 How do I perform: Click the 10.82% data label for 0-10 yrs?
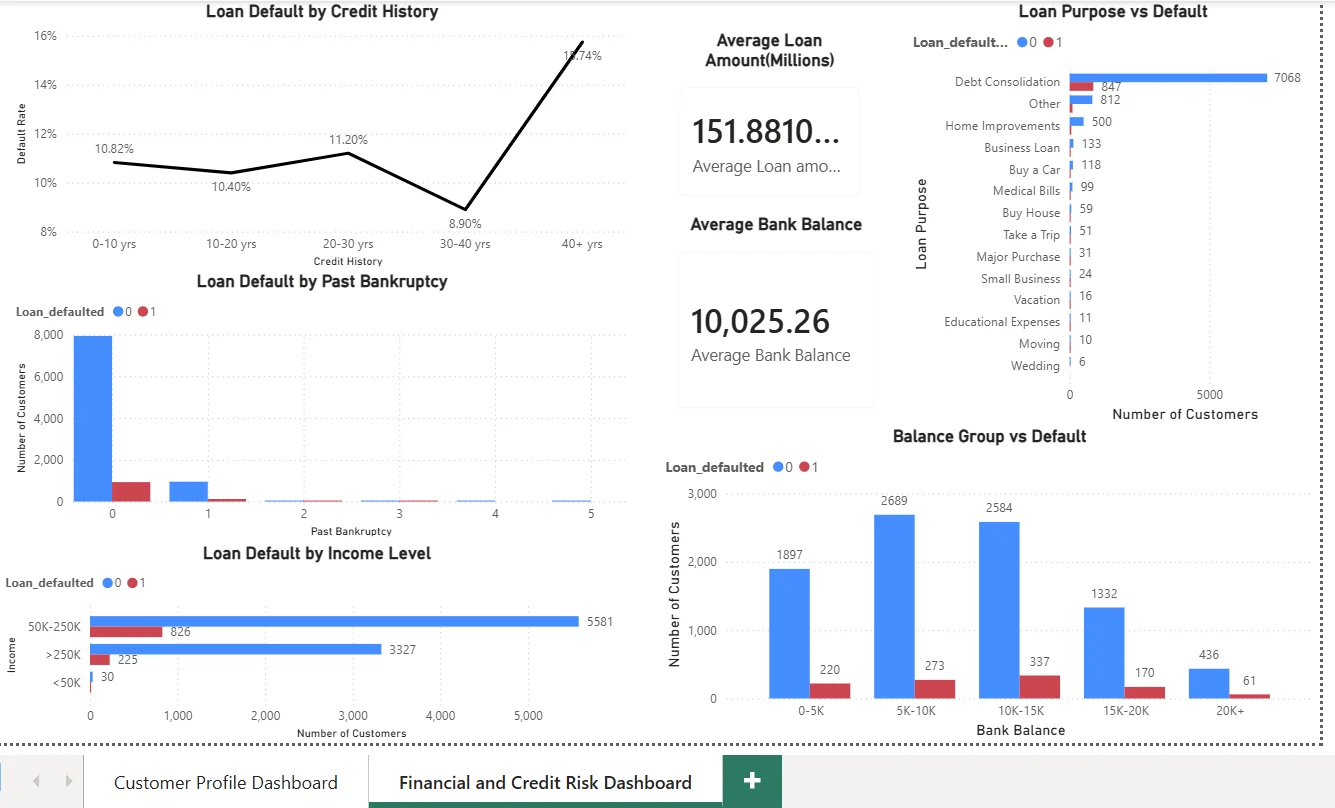point(114,148)
